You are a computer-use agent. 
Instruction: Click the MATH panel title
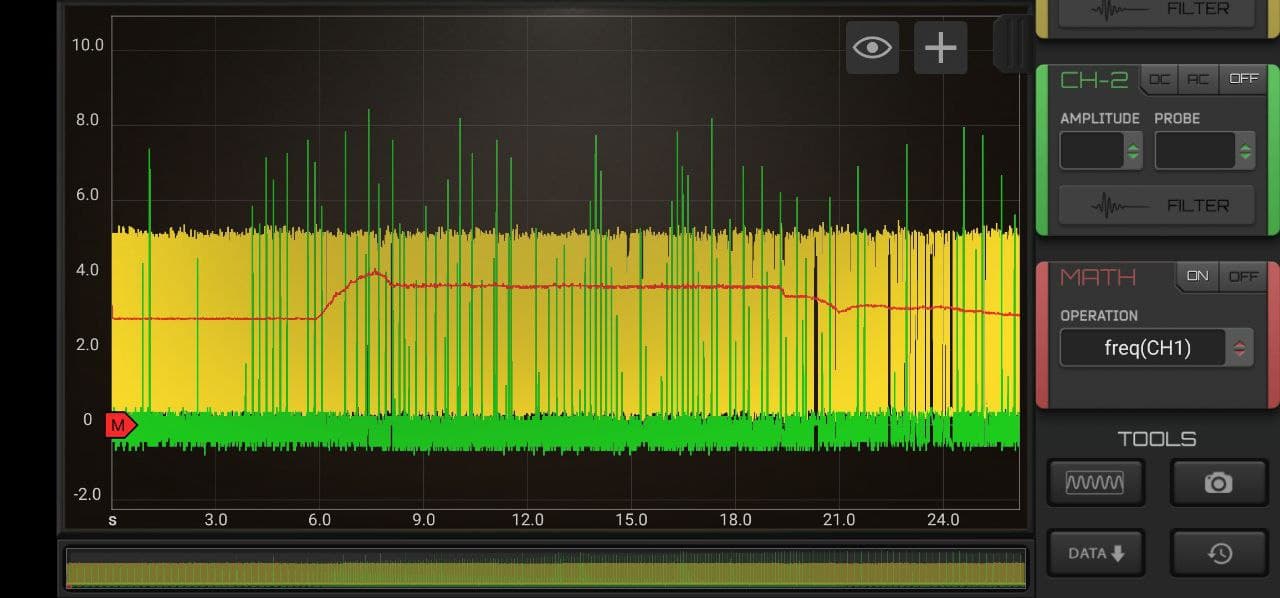1098,277
